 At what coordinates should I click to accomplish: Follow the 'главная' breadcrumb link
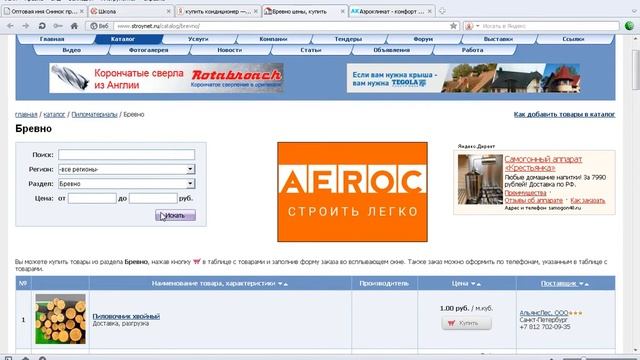coord(26,114)
